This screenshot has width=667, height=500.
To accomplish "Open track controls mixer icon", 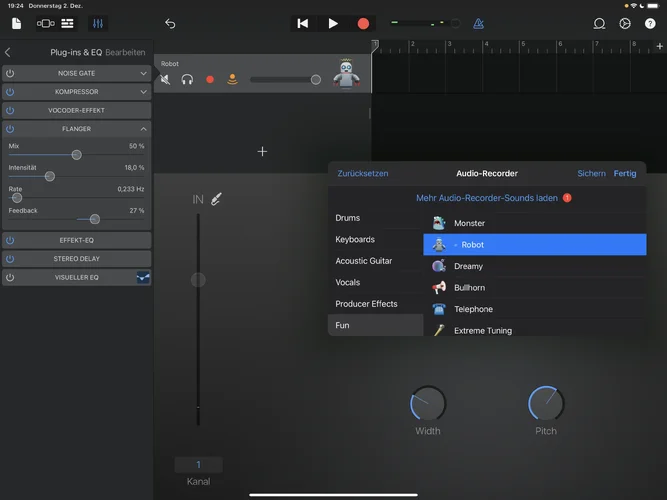I will pyautogui.click(x=98, y=23).
